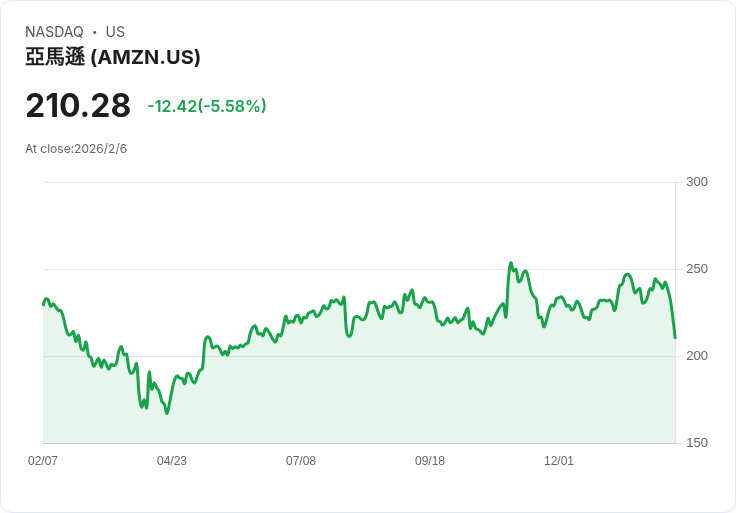The width and height of the screenshot is (736, 513).
Task: Click the NASDAQ exchange label
Action: coord(54,32)
